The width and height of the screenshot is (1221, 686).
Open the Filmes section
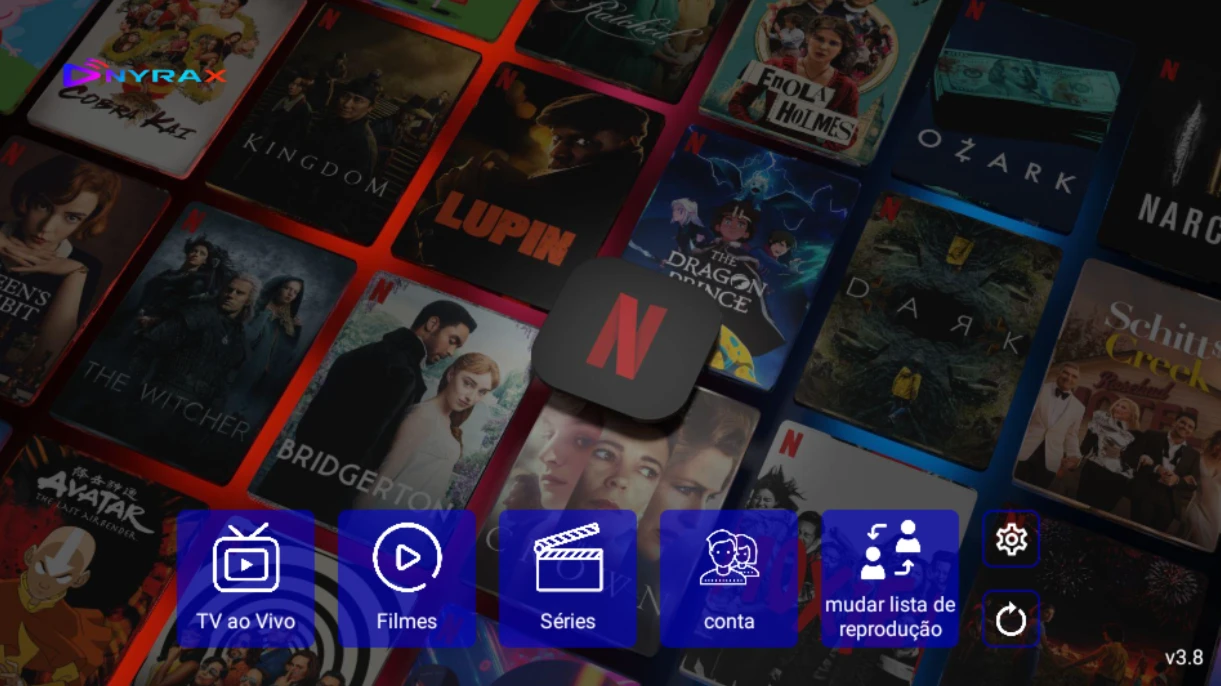(407, 578)
